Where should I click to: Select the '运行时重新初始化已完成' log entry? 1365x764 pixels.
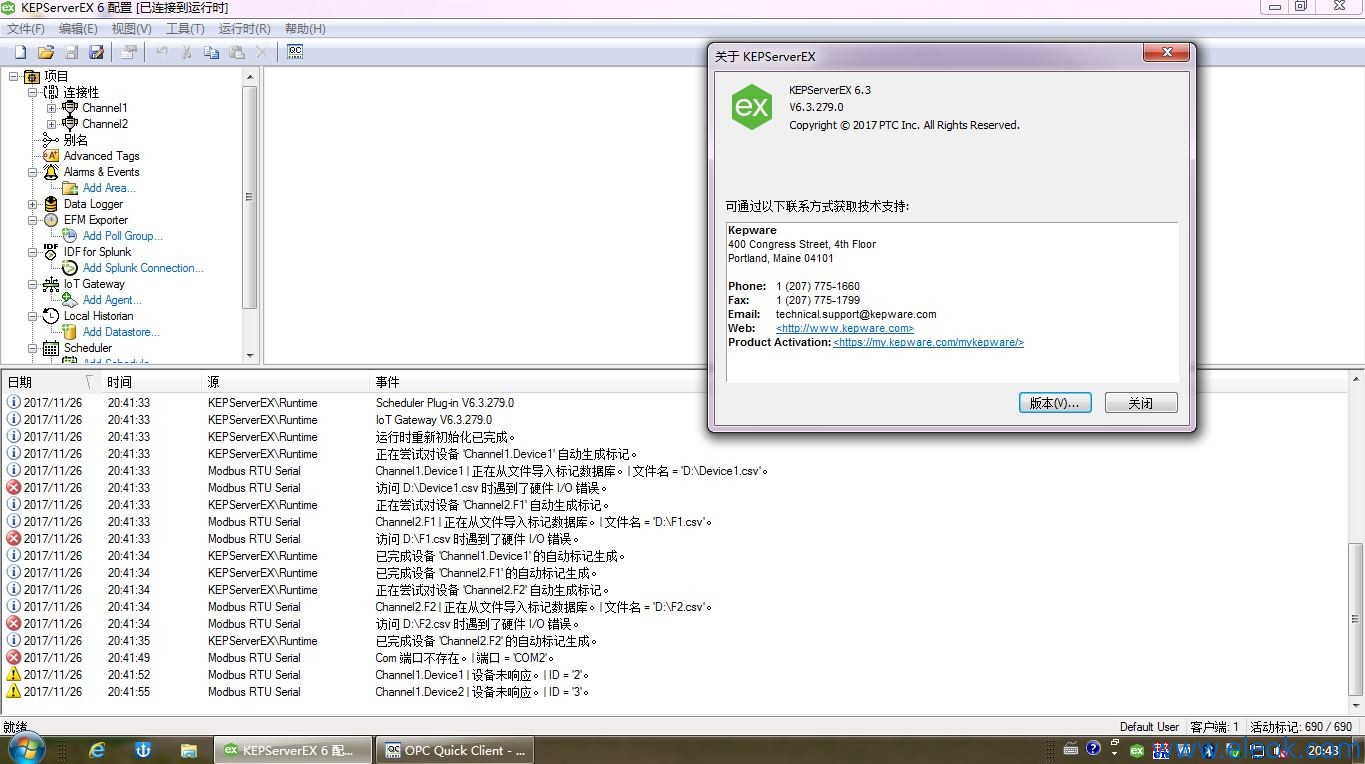(x=675, y=437)
